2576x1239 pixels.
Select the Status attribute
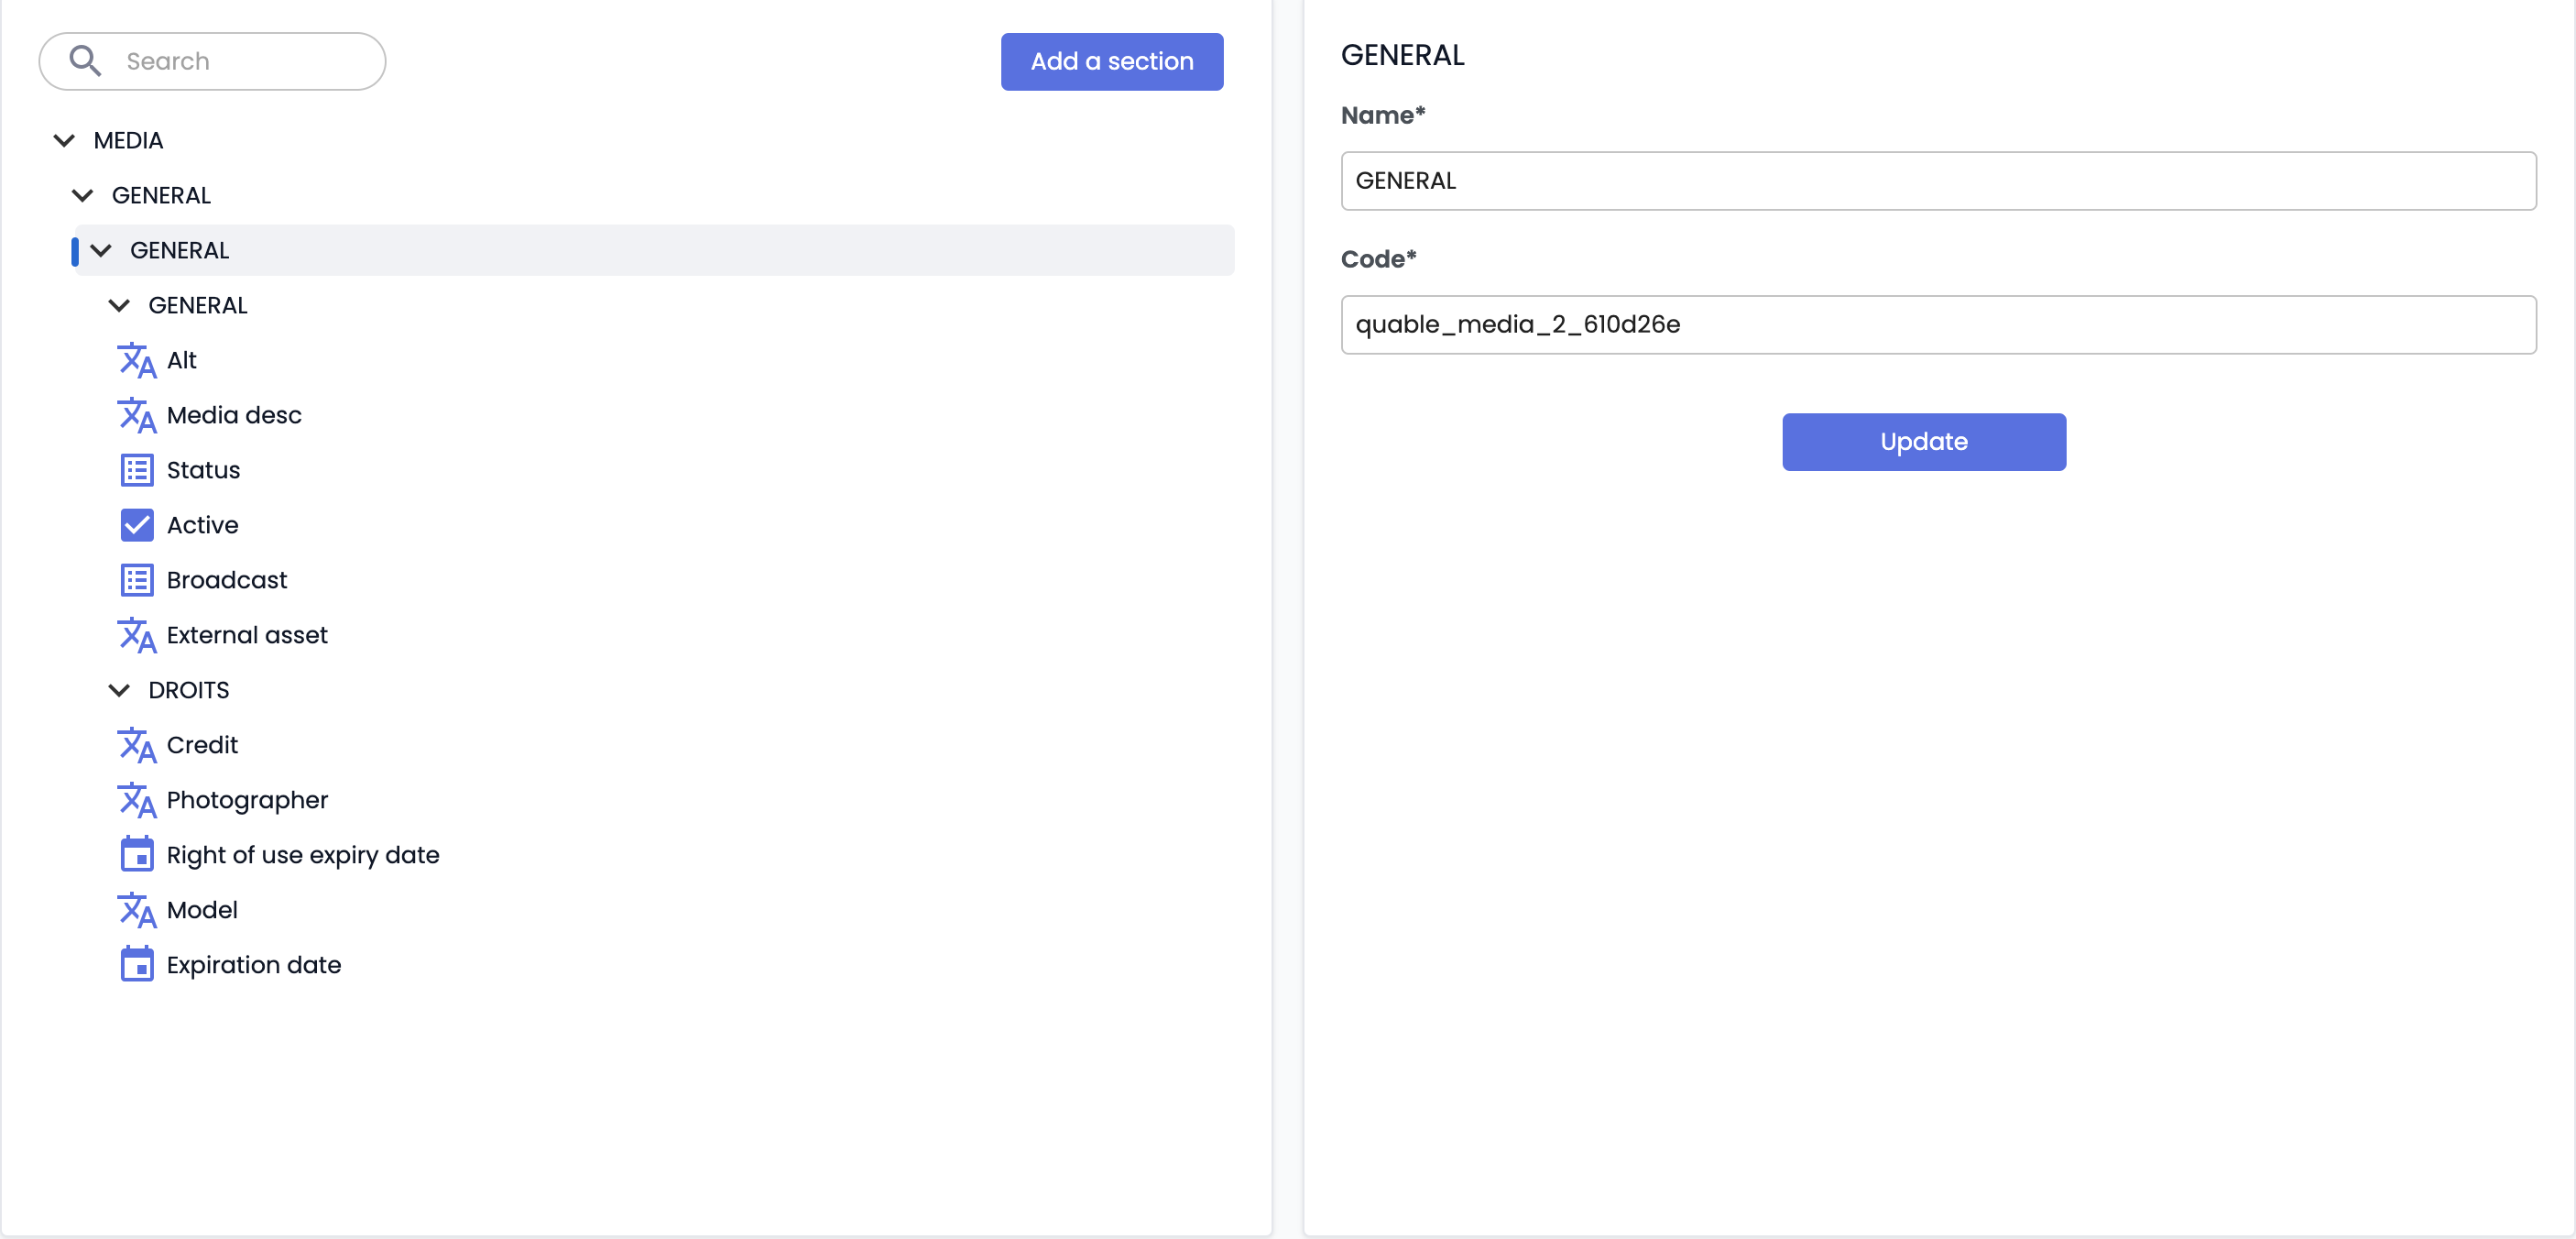(203, 470)
